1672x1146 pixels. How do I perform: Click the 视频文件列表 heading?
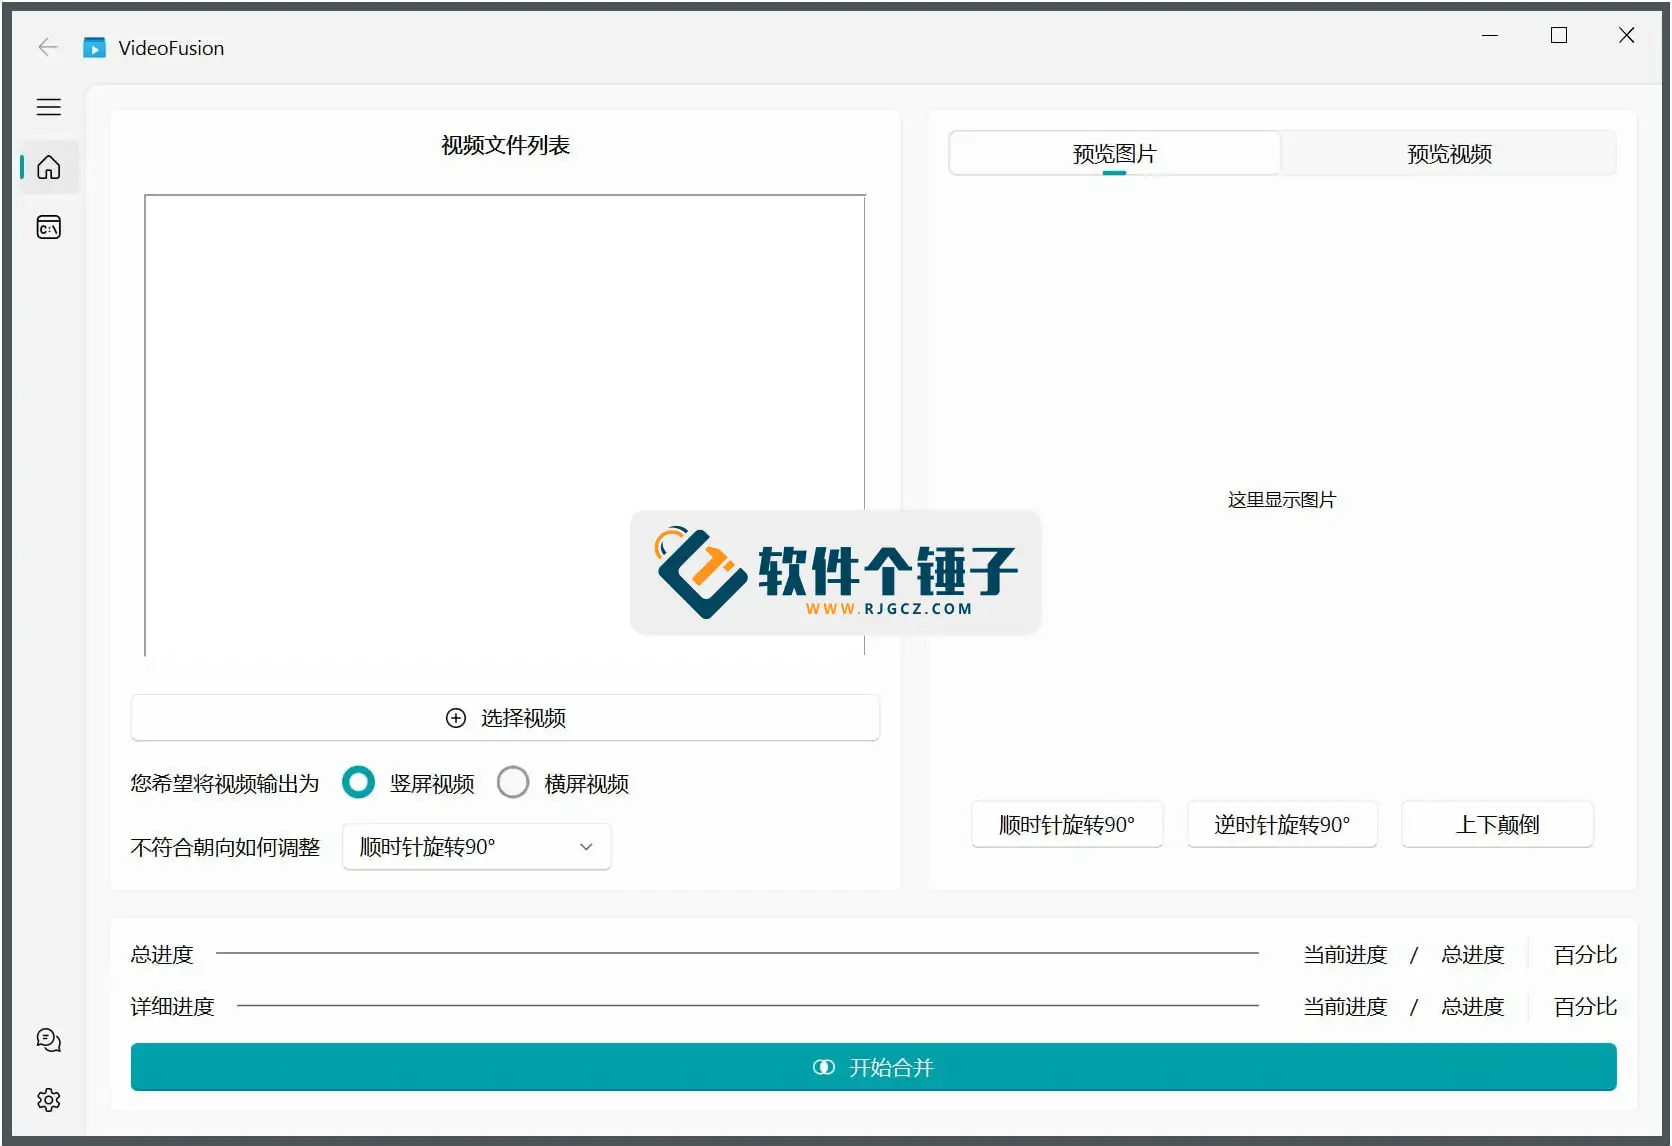pyautogui.click(x=505, y=145)
